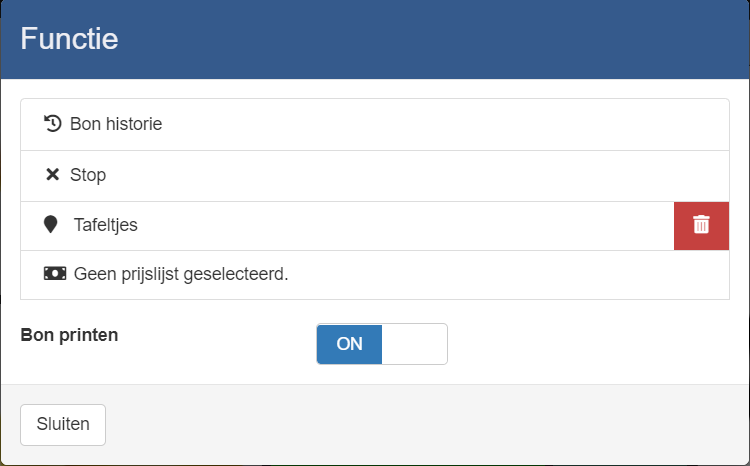The width and height of the screenshot is (750, 466).
Task: Open the "Geen prijslijst geselecteerd." text entry
Action: pos(181,274)
